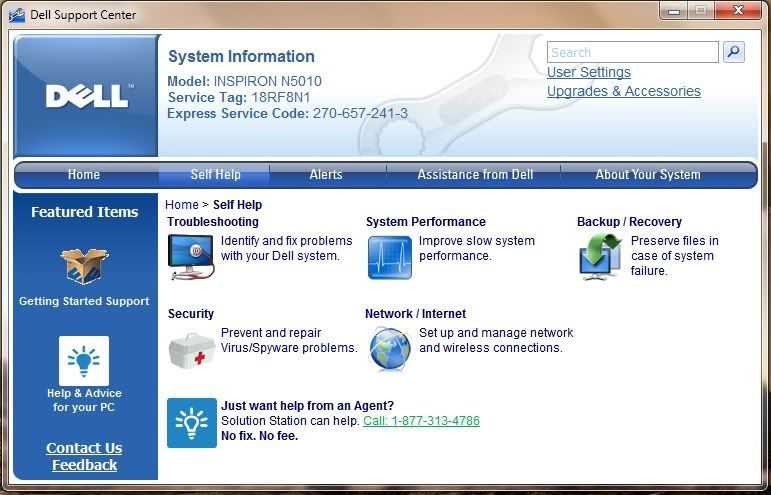Click the Home breadcrumb link

[x=182, y=204]
